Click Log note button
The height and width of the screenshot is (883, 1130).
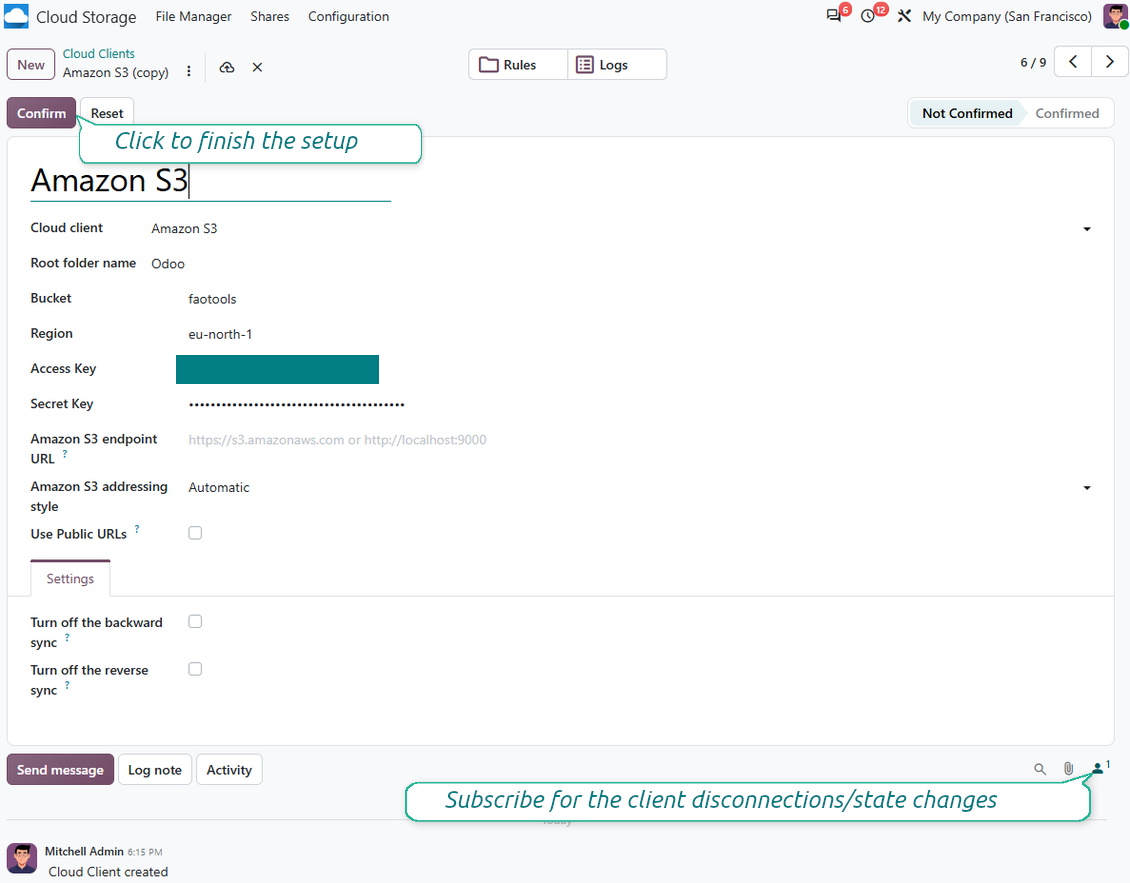[155, 770]
